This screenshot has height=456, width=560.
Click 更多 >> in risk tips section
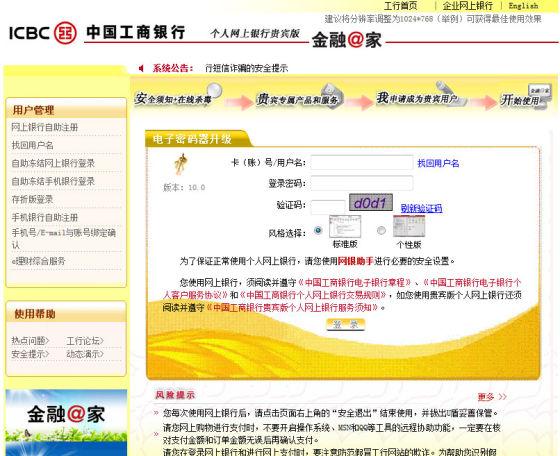click(x=492, y=397)
